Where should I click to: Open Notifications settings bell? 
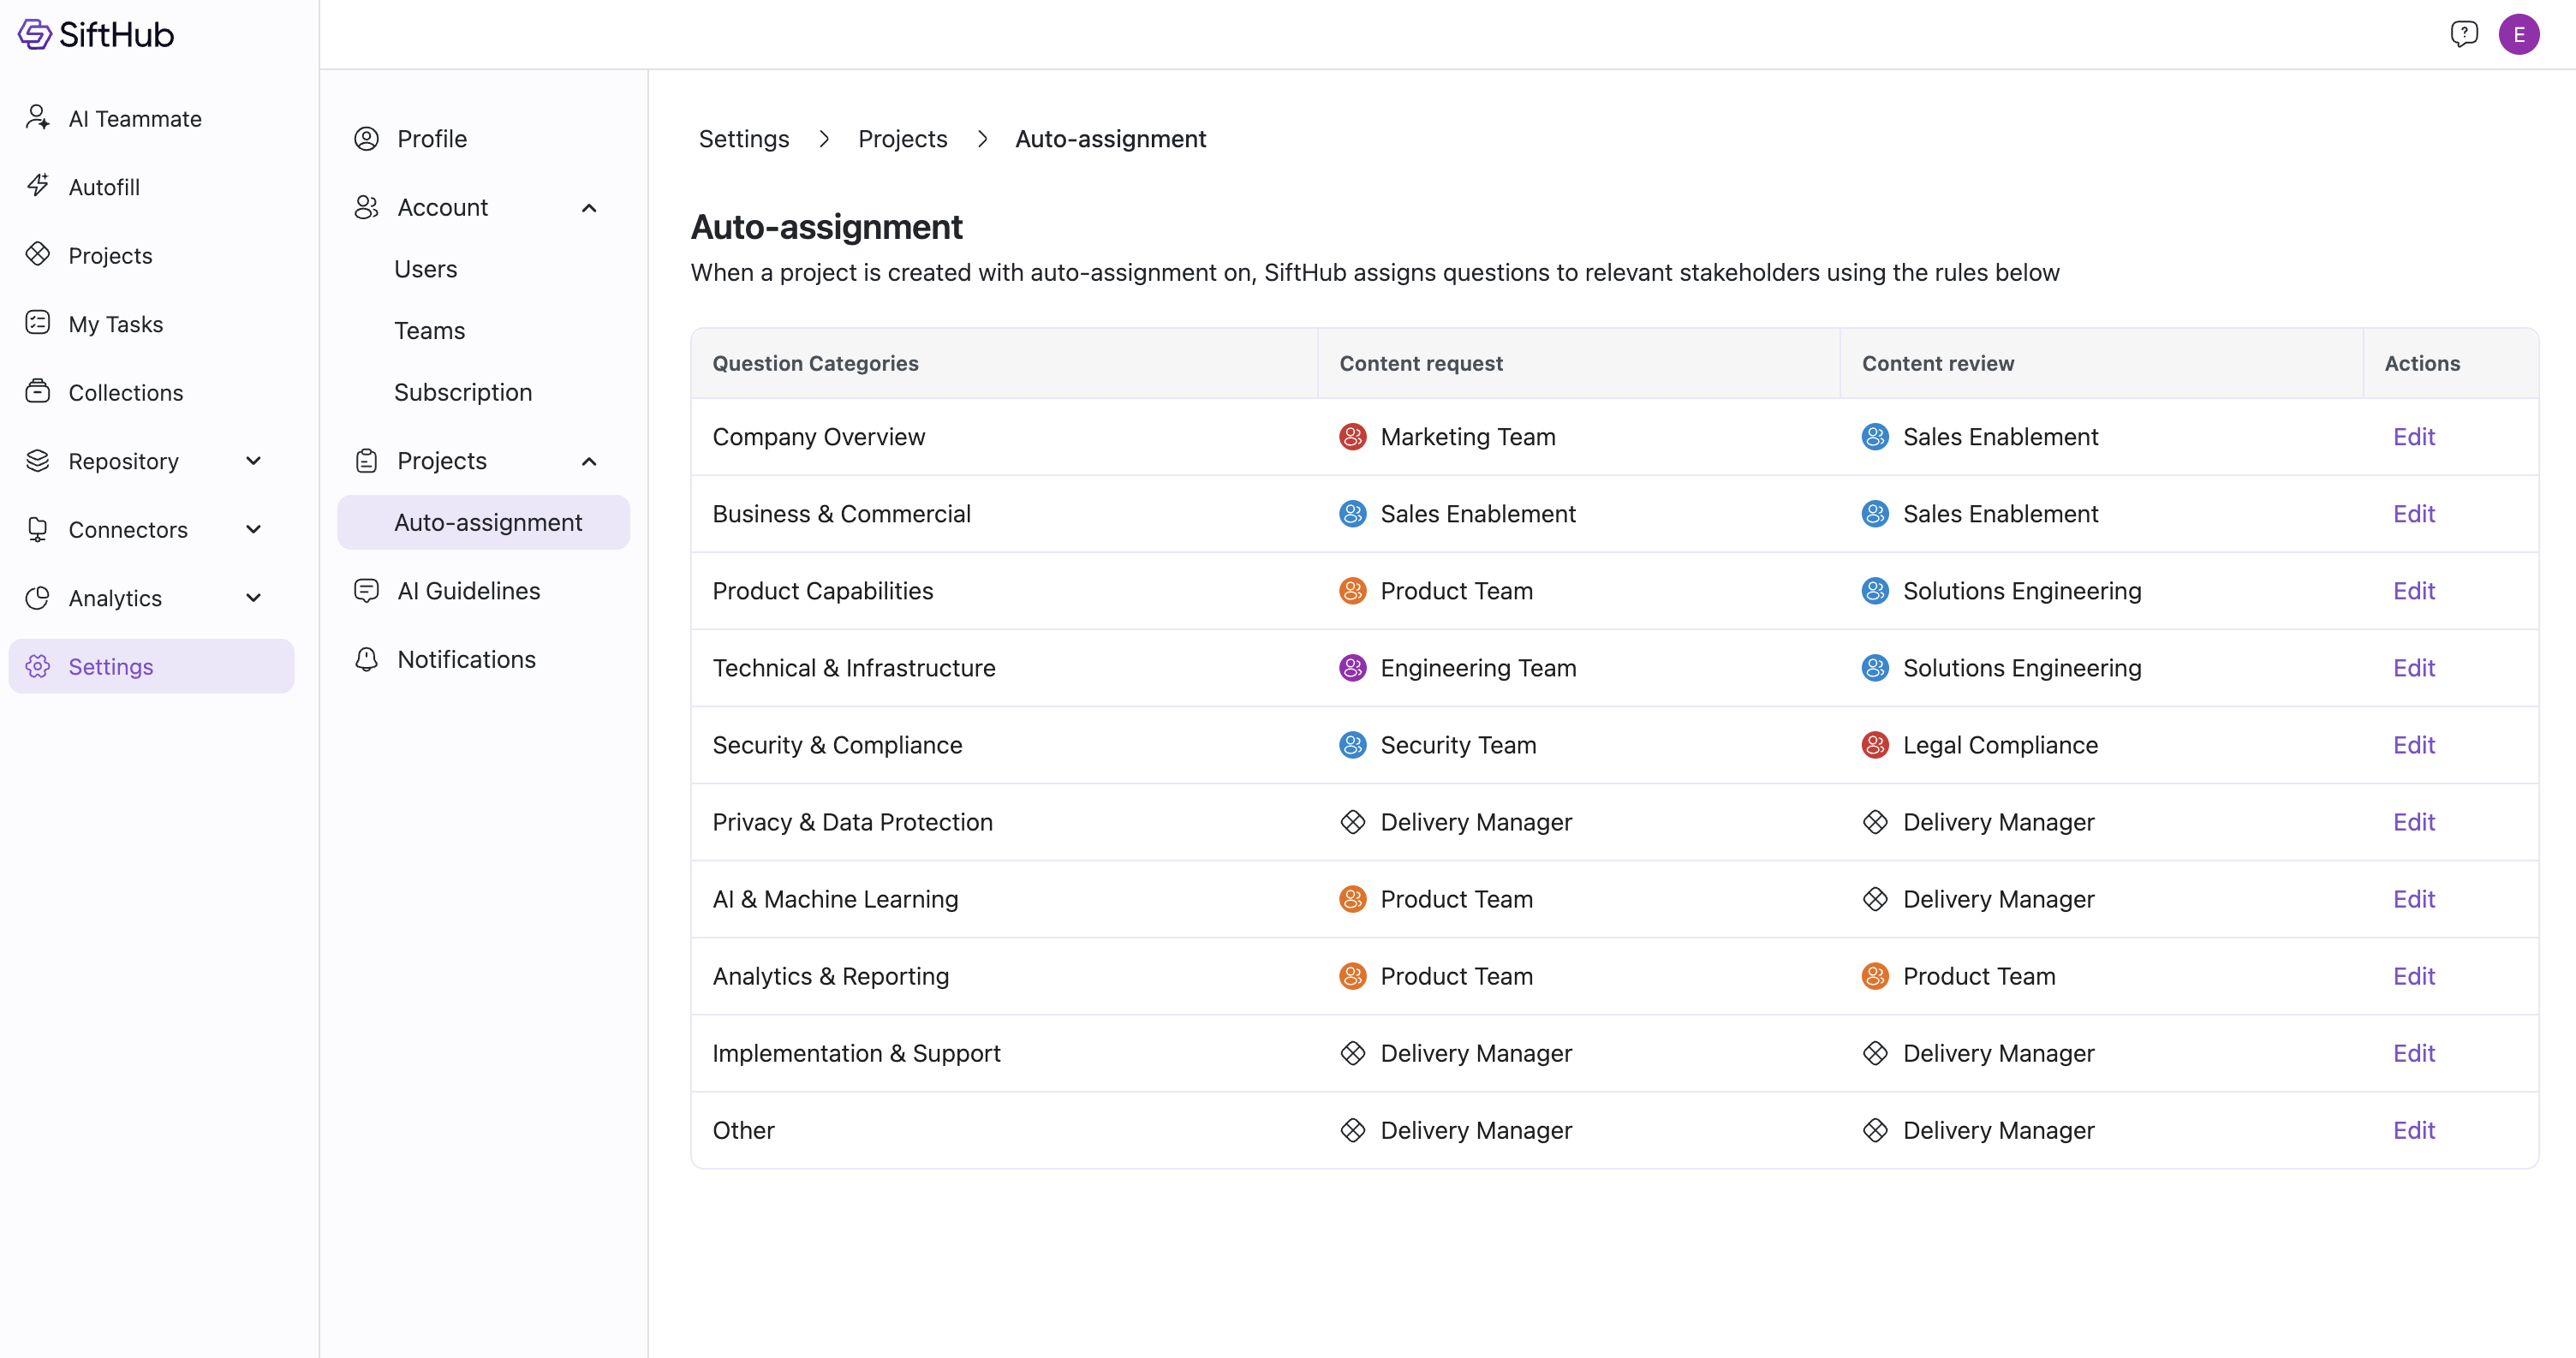pos(366,659)
